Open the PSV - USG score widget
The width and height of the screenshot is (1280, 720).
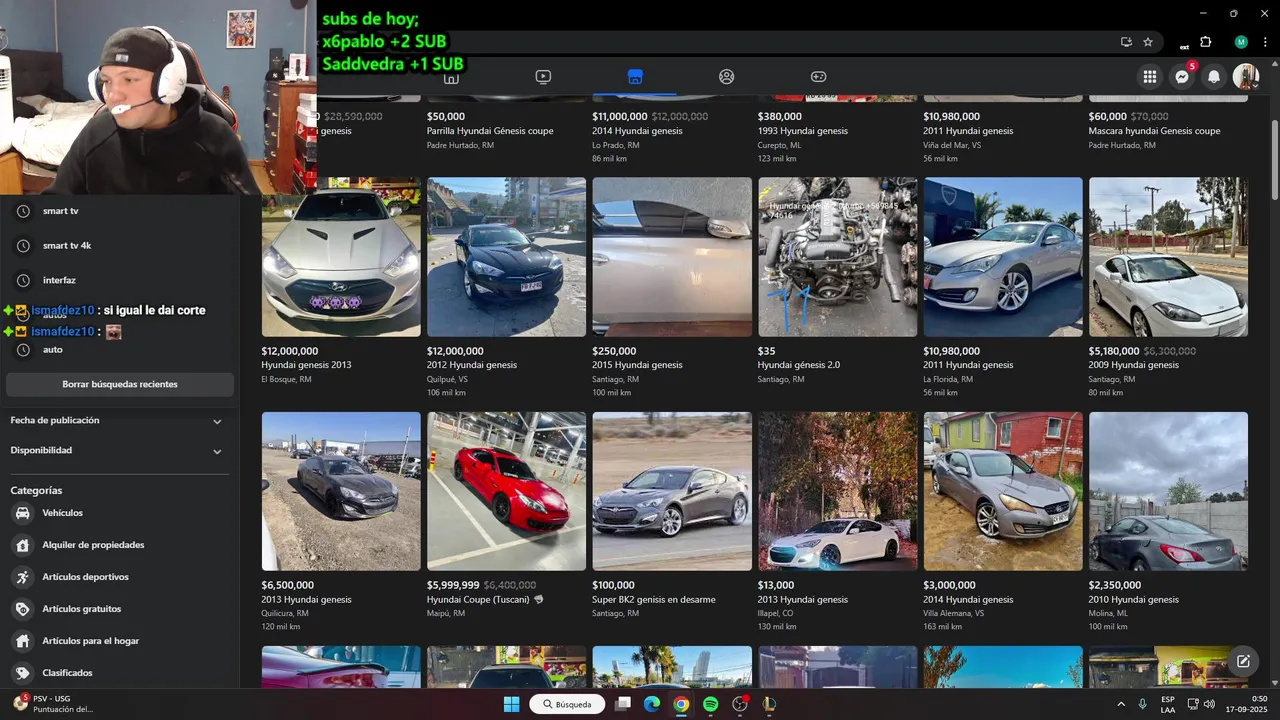pos(55,704)
